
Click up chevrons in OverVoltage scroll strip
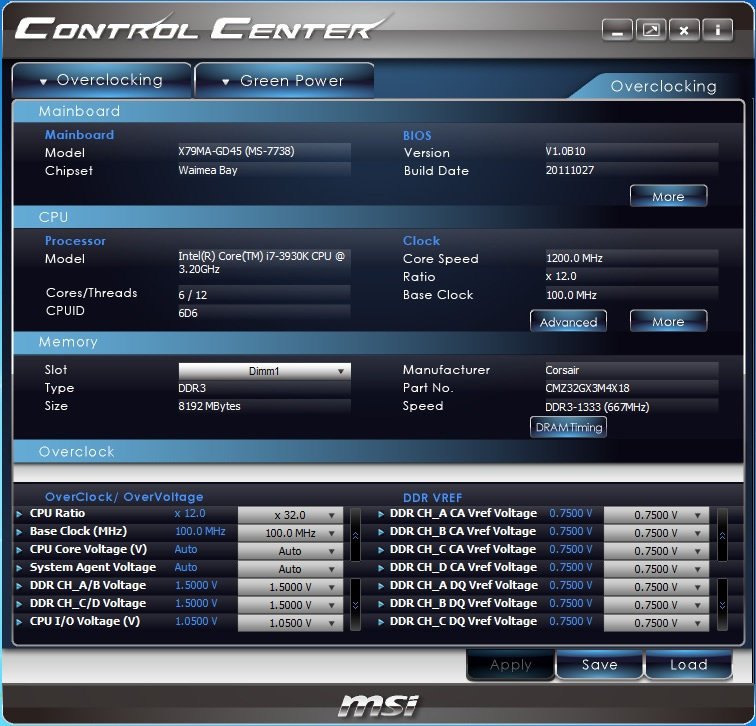355,535
